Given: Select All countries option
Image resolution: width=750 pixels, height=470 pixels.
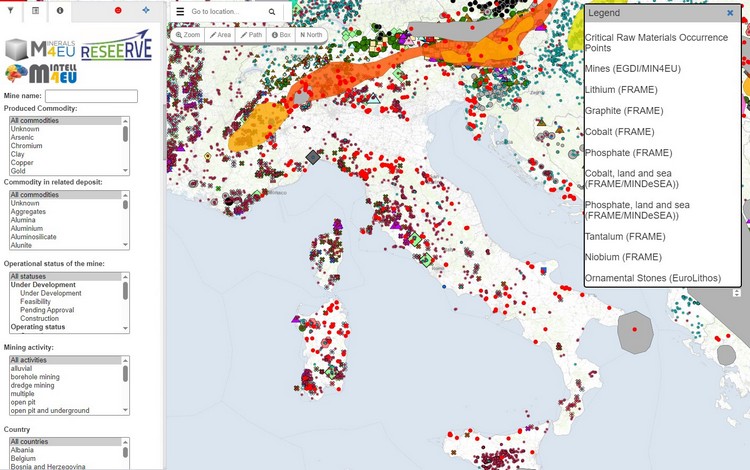Looking at the screenshot, I should (66, 441).
